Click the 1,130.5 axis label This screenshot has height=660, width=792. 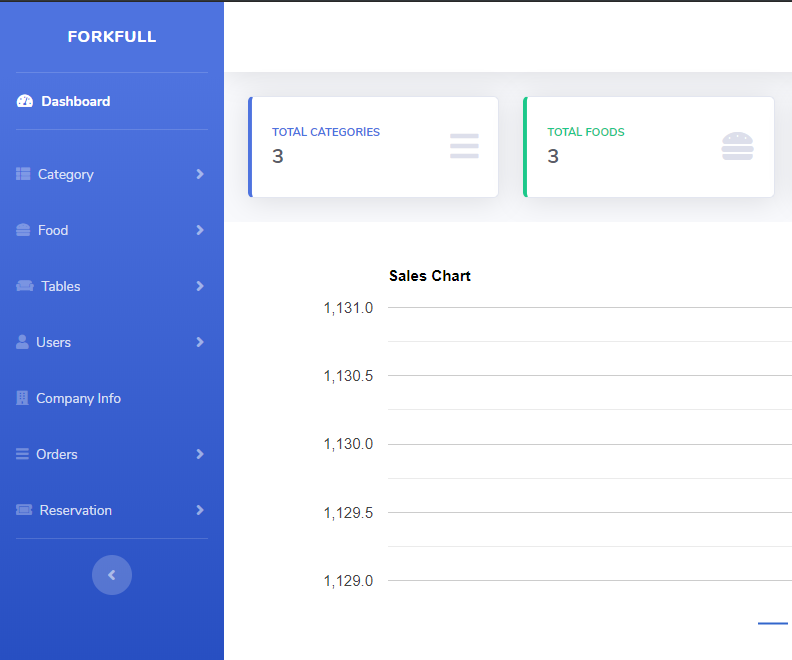[x=348, y=376]
